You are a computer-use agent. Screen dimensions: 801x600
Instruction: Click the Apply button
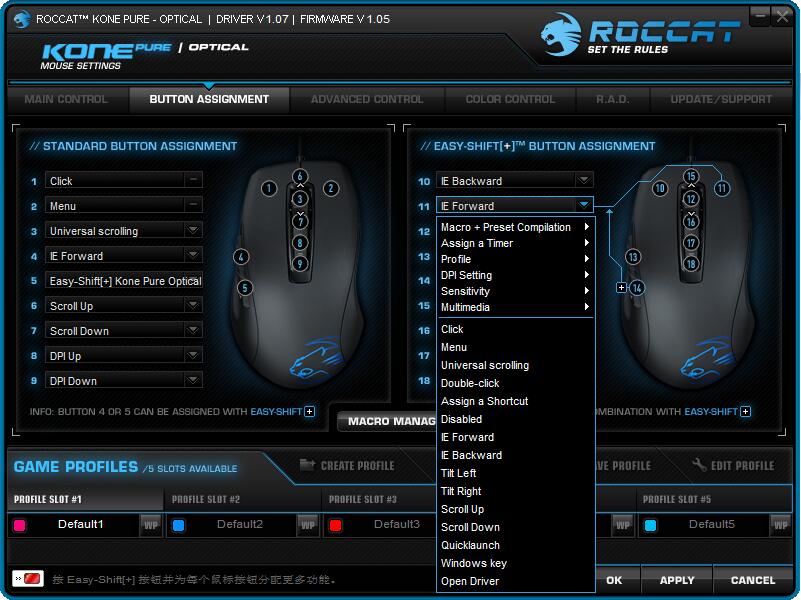677,580
